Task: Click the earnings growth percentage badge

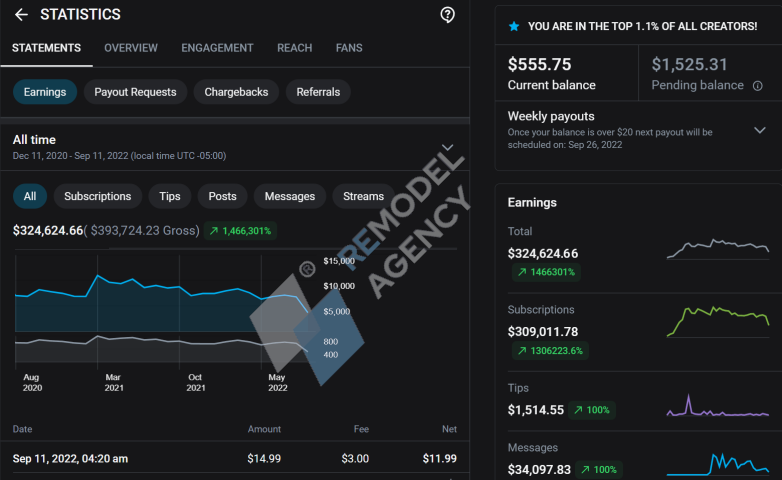Action: [x=240, y=230]
